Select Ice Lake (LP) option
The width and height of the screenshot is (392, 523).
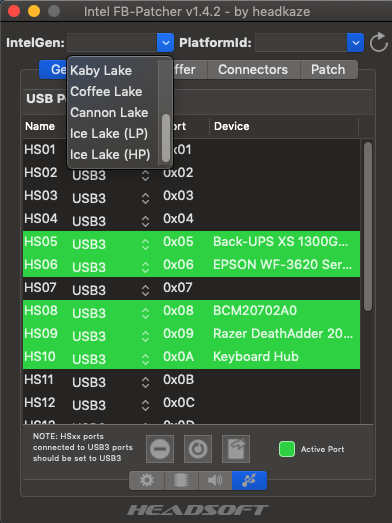point(109,133)
